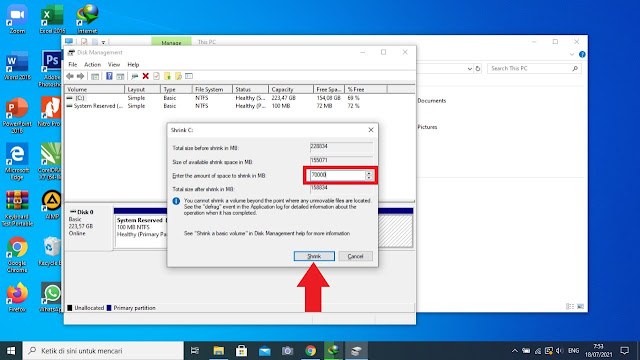Click the '72 MB' free space cell
This screenshot has height=360, width=640.
point(324,106)
